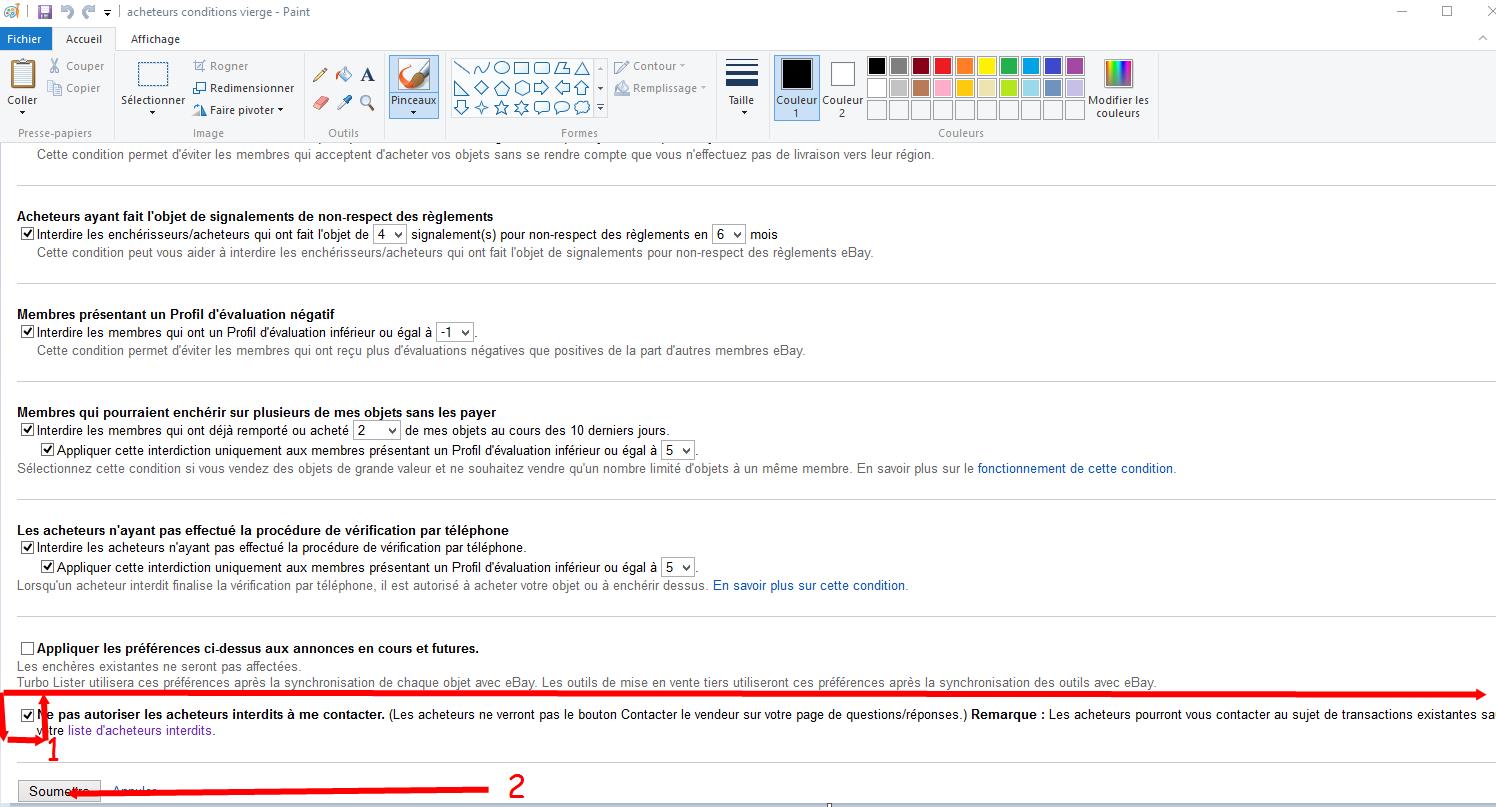
Task: Click the Coller clipboard icon
Action: pos(22,75)
